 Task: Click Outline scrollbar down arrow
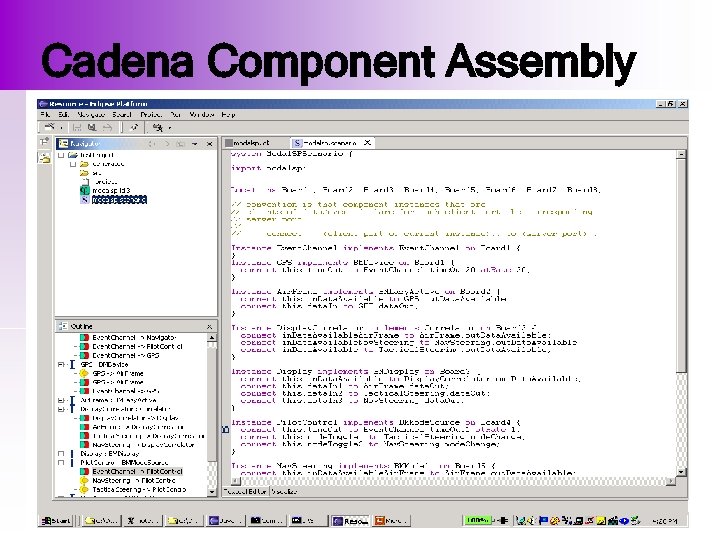point(212,491)
